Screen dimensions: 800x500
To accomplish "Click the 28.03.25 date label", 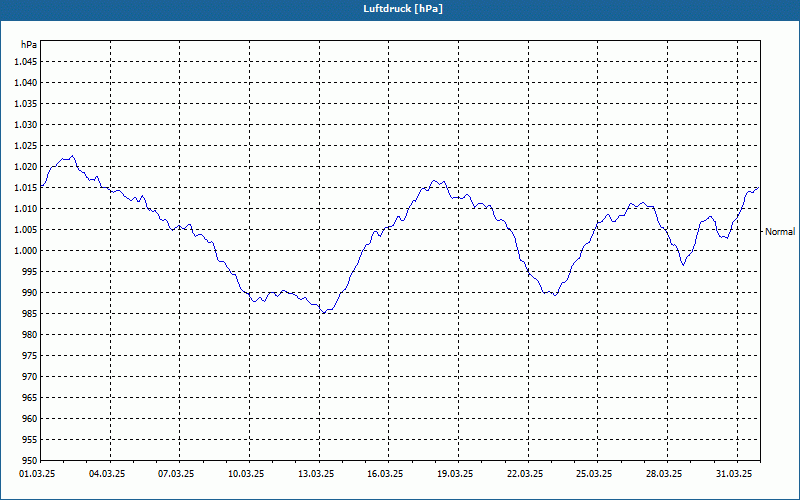I will click(x=664, y=474).
